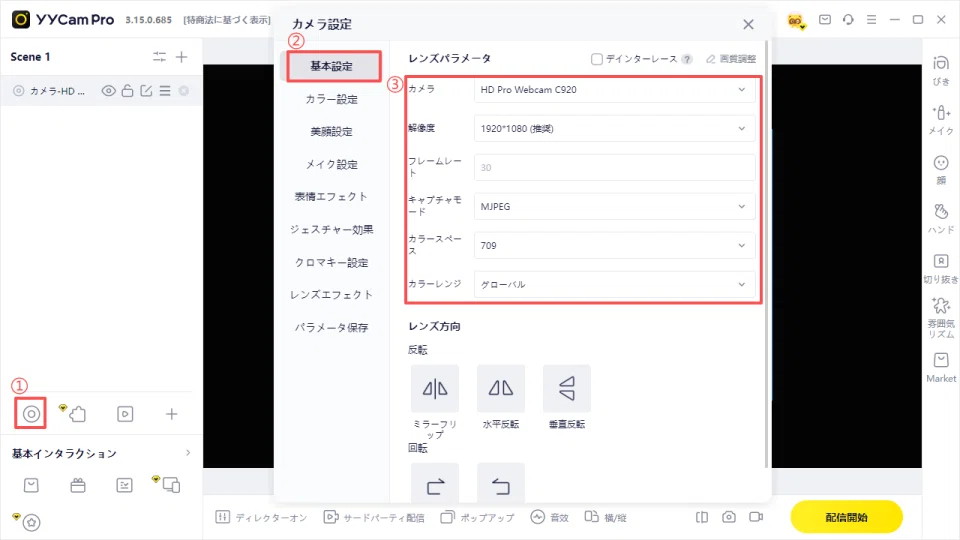Toggle split compare view icon in bottom bar
This screenshot has height=540, width=960.
pyautogui.click(x=702, y=517)
